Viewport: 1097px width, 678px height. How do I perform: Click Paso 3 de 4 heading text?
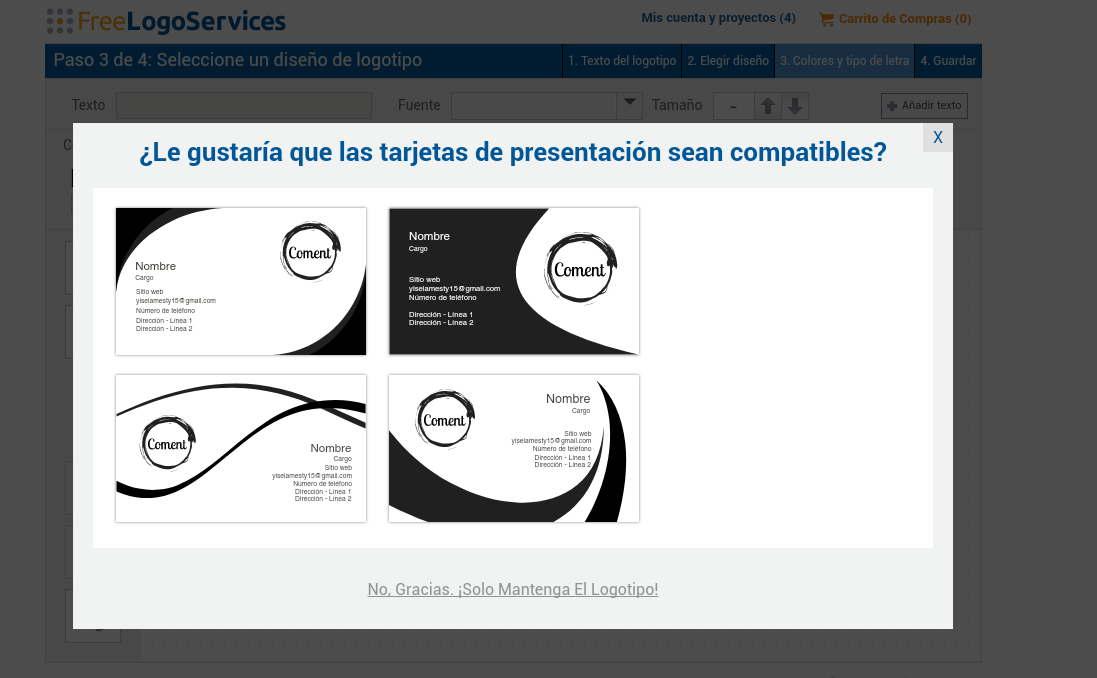pyautogui.click(x=238, y=60)
